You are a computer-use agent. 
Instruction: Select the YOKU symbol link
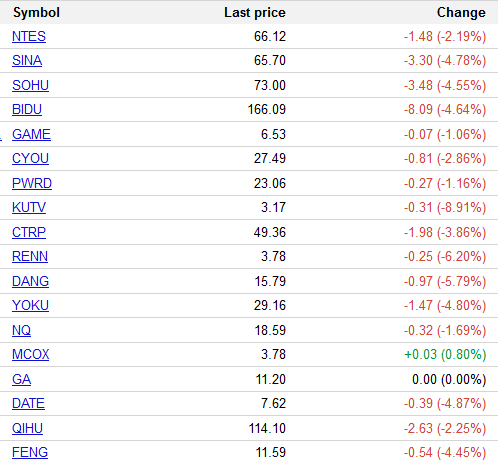30,306
